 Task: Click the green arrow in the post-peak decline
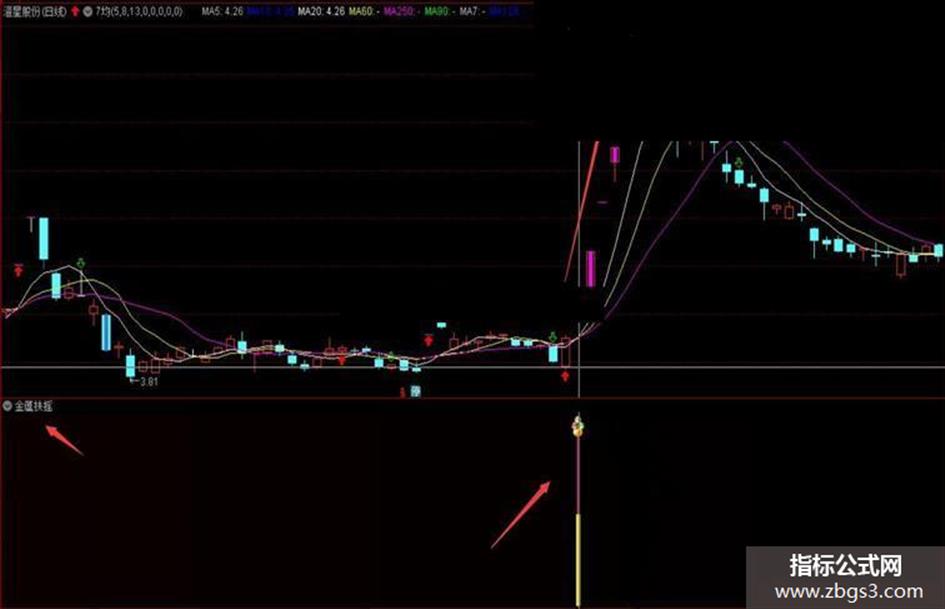point(739,162)
